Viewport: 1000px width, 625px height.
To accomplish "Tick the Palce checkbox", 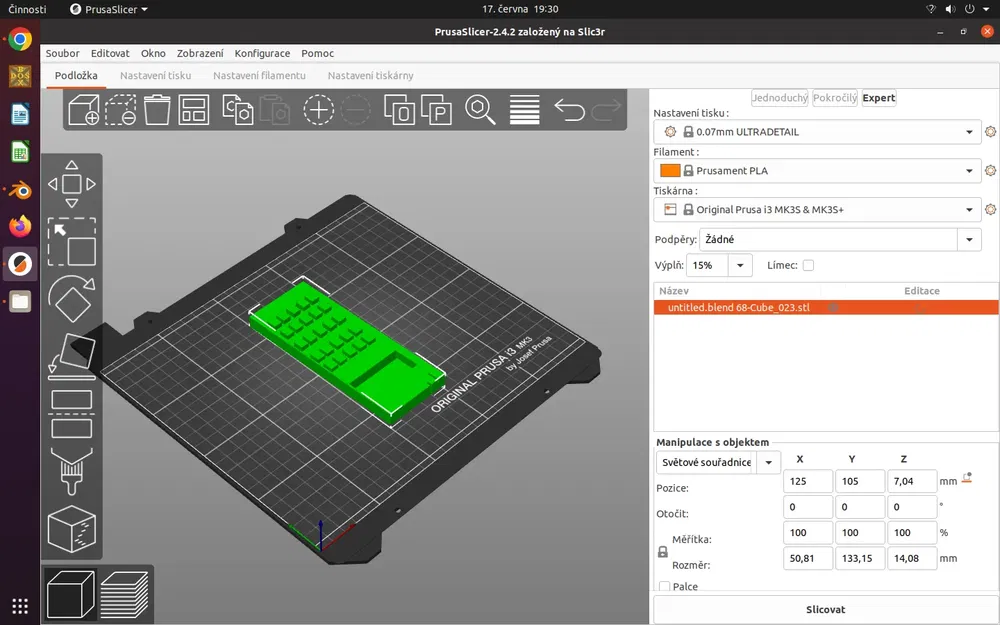I will [665, 586].
